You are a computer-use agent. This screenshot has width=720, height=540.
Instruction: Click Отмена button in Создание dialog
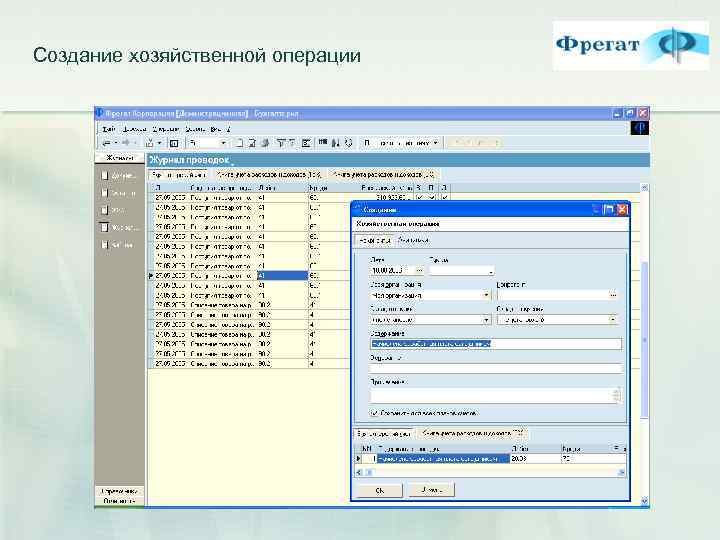tap(432, 490)
